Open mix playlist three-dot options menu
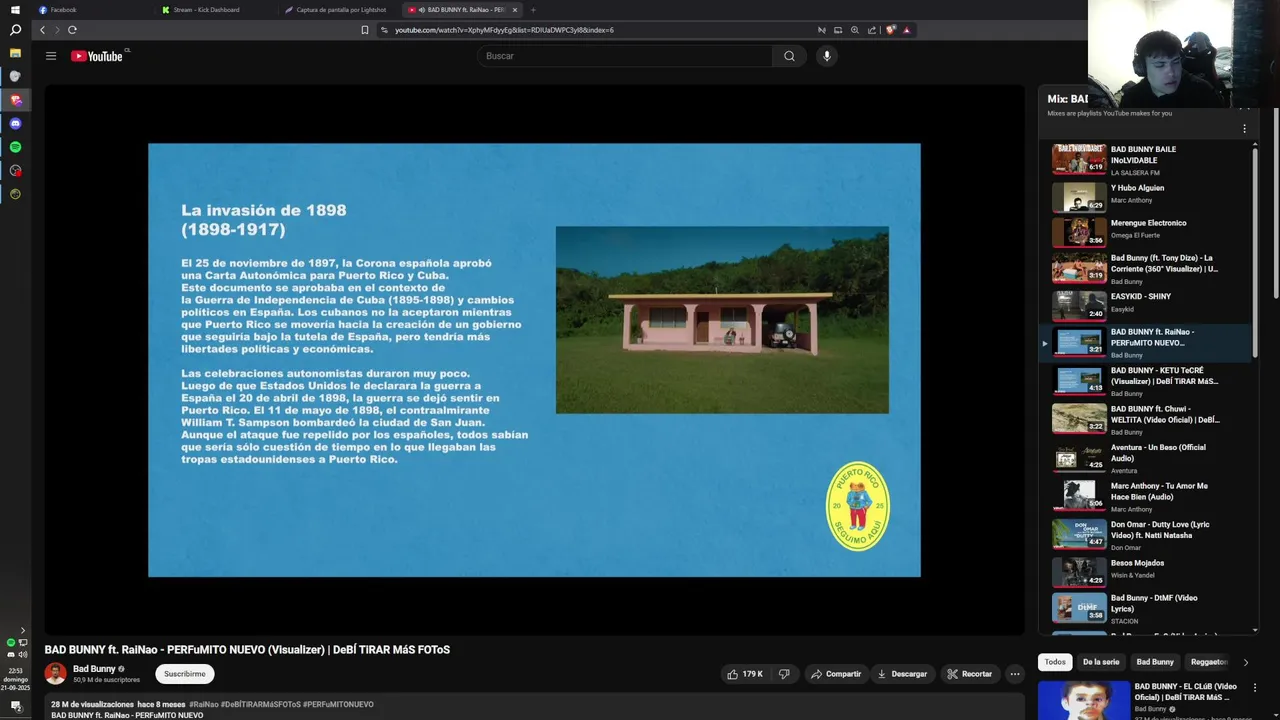 coord(1244,129)
